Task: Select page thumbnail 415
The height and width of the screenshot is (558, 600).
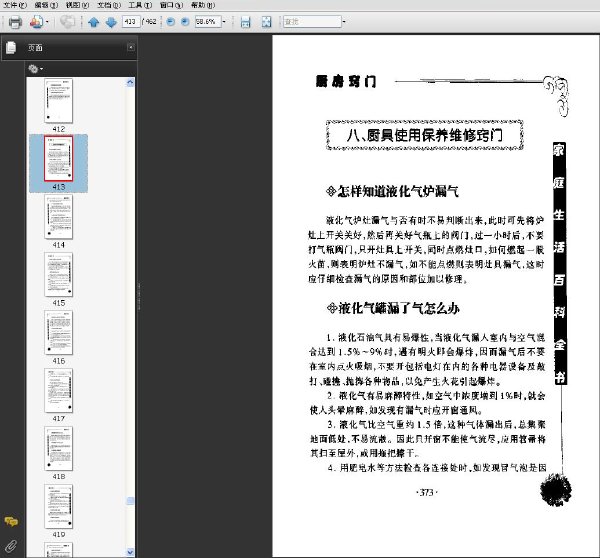Action: pos(59,274)
